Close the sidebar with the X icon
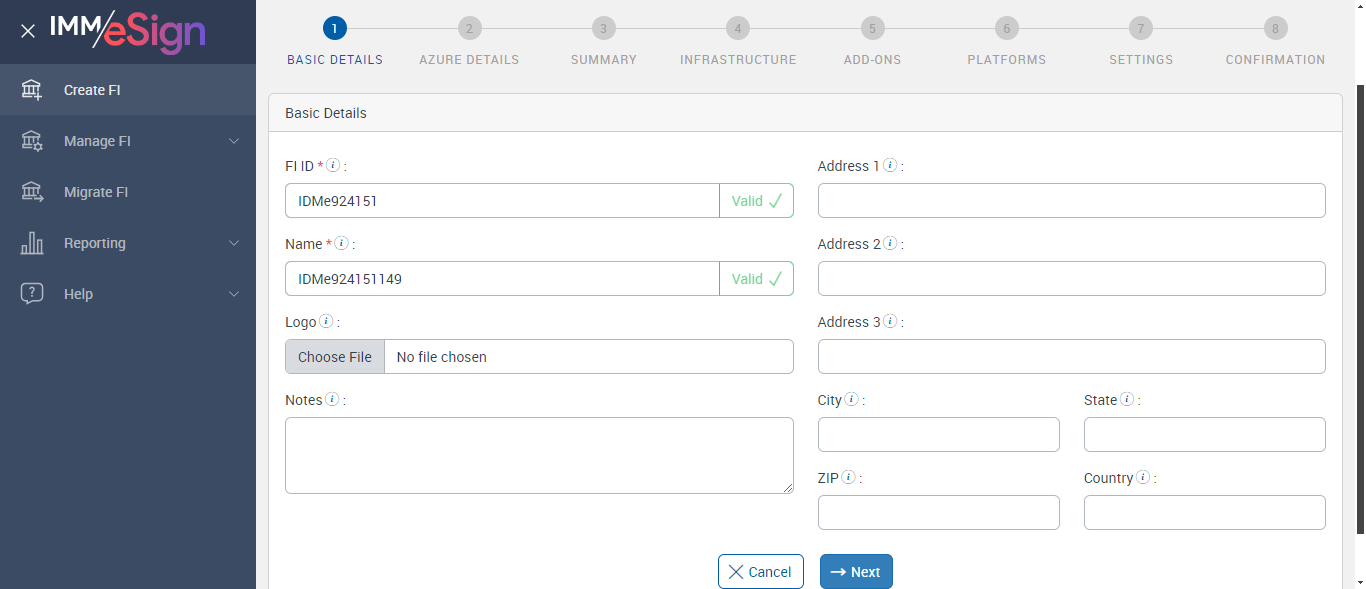Image resolution: width=1366 pixels, height=589 pixels. click(x=28, y=31)
